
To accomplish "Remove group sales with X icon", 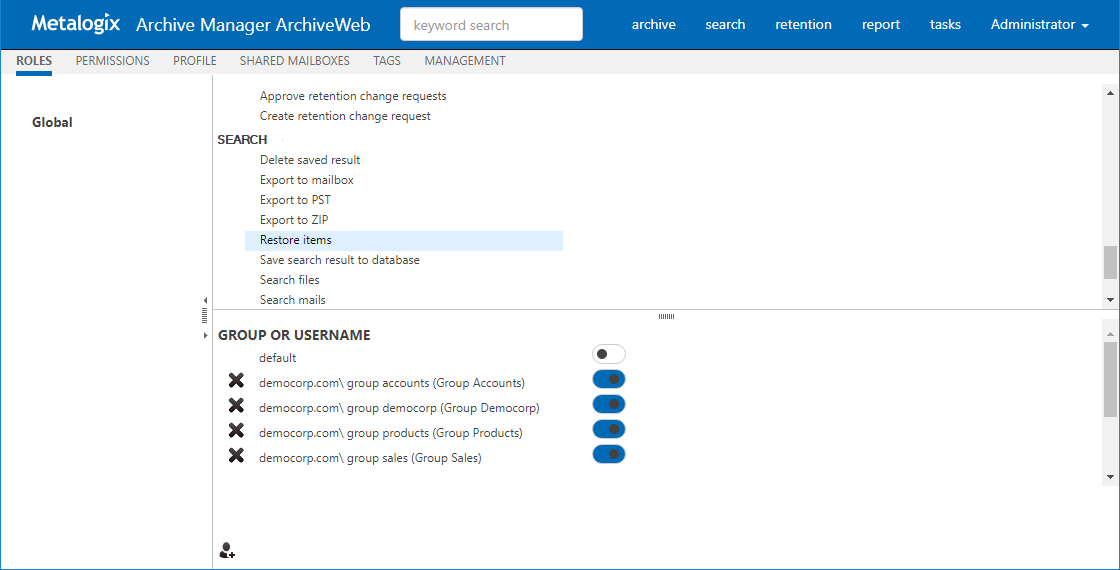I will coord(236,455).
